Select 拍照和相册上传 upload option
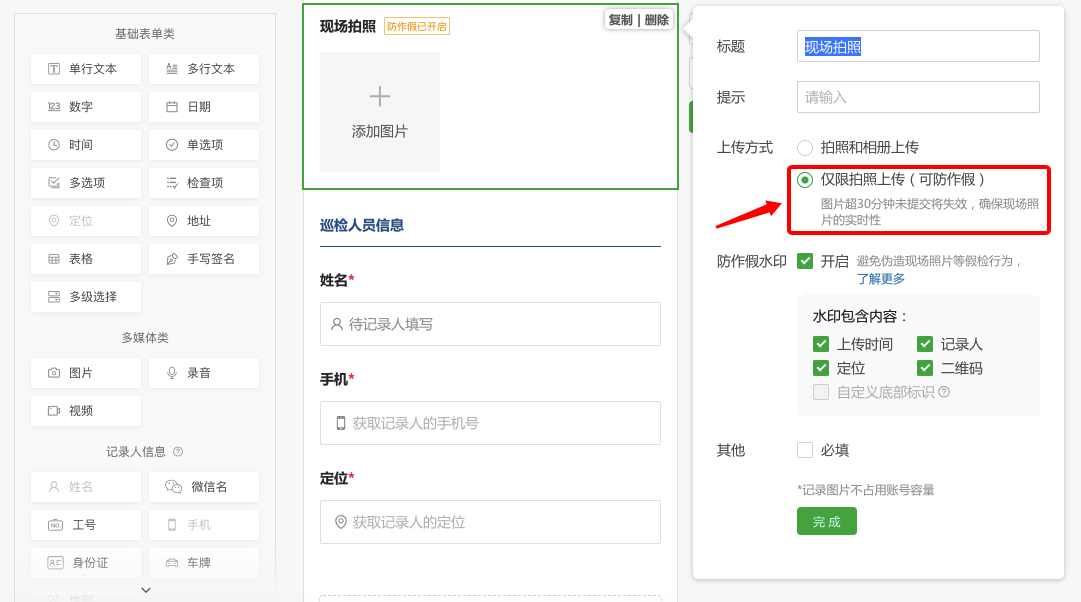 tap(805, 148)
